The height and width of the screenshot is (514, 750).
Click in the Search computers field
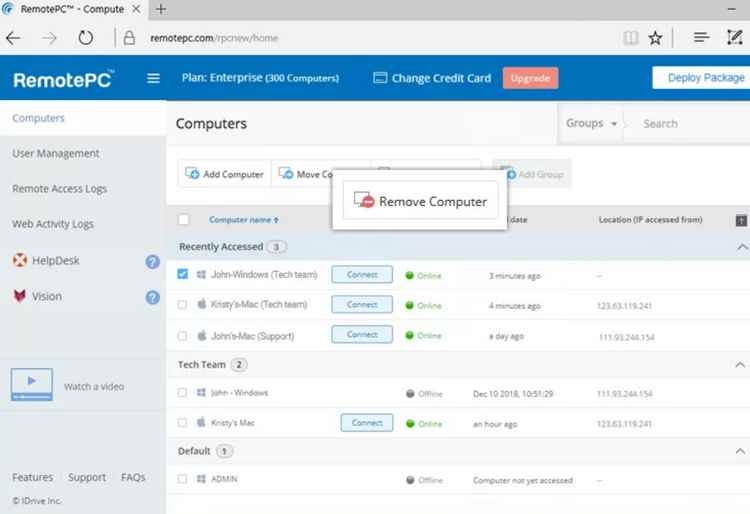(x=689, y=123)
